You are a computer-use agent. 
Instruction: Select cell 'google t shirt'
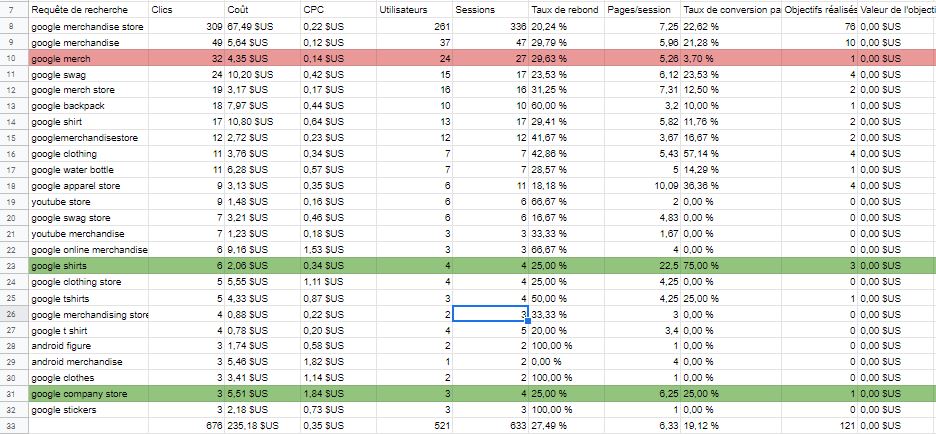pyautogui.click(x=88, y=330)
